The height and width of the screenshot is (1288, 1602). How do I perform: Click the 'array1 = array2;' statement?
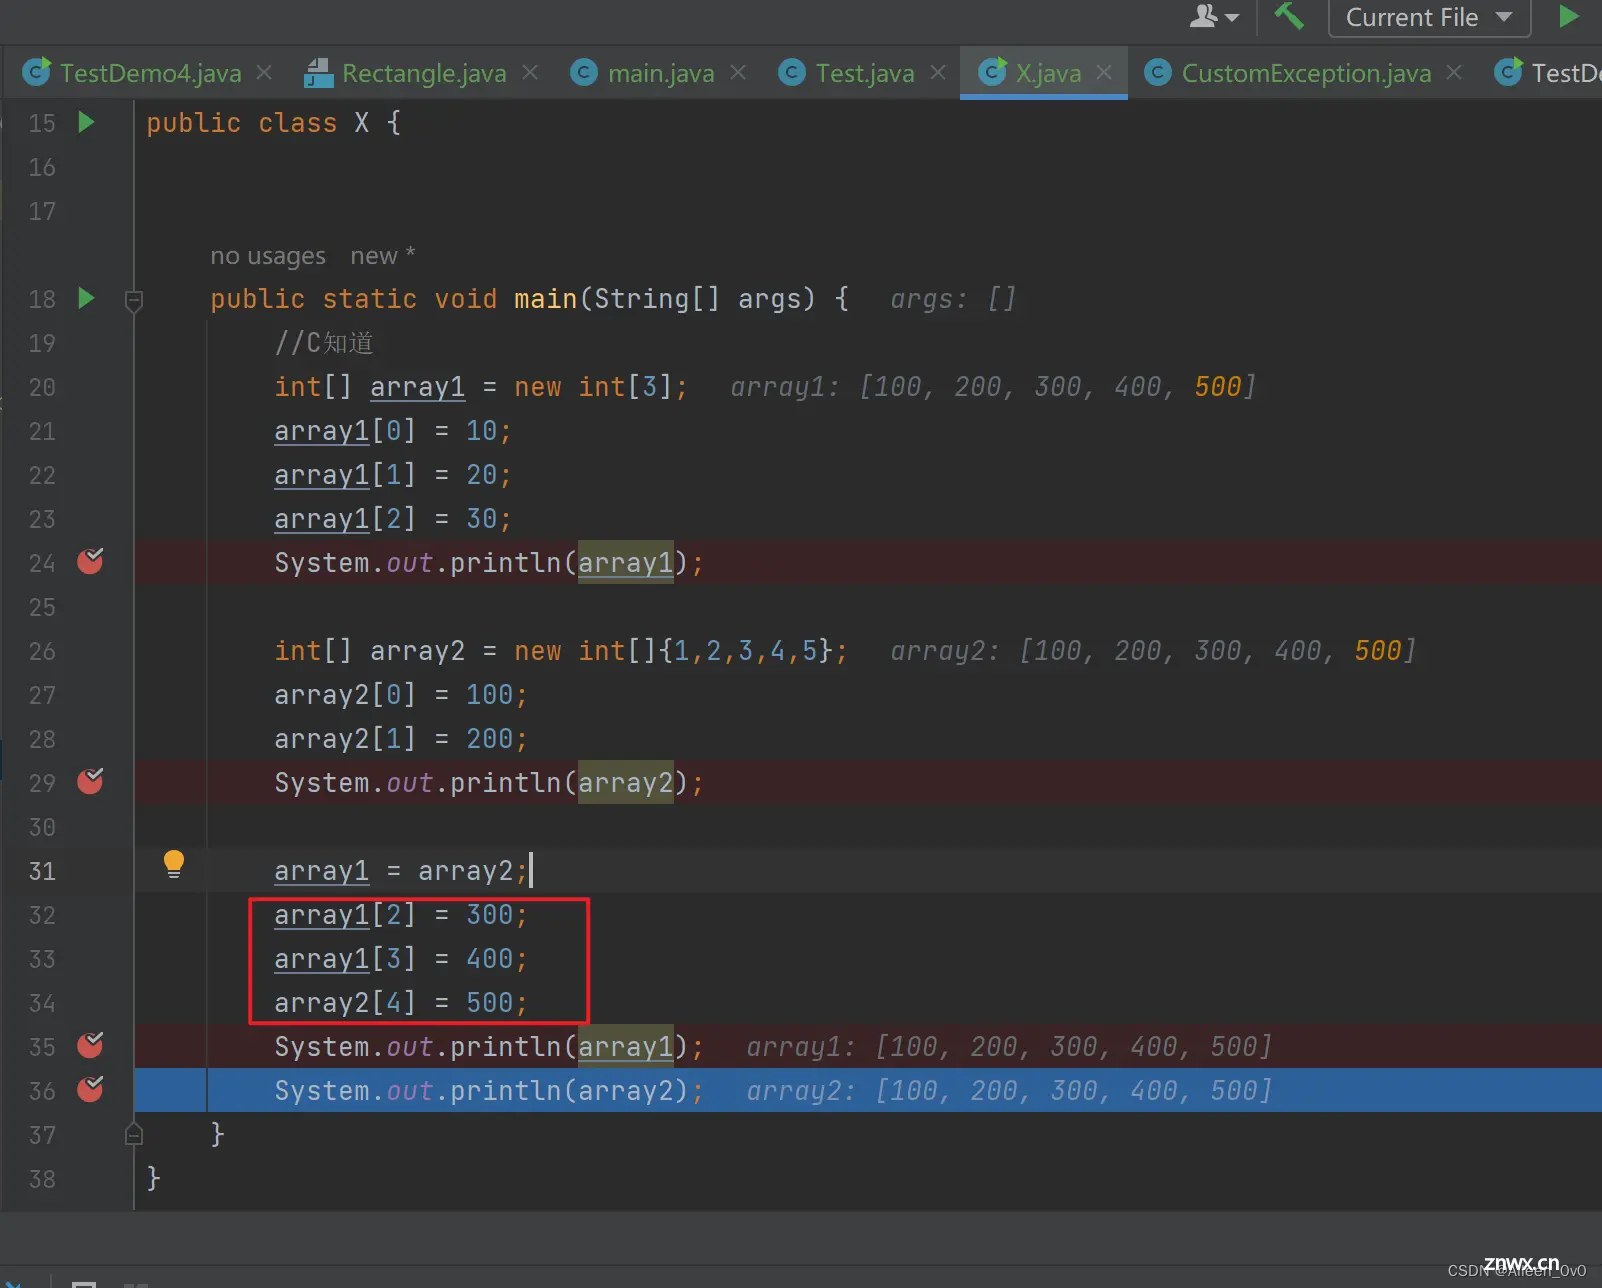(401, 871)
